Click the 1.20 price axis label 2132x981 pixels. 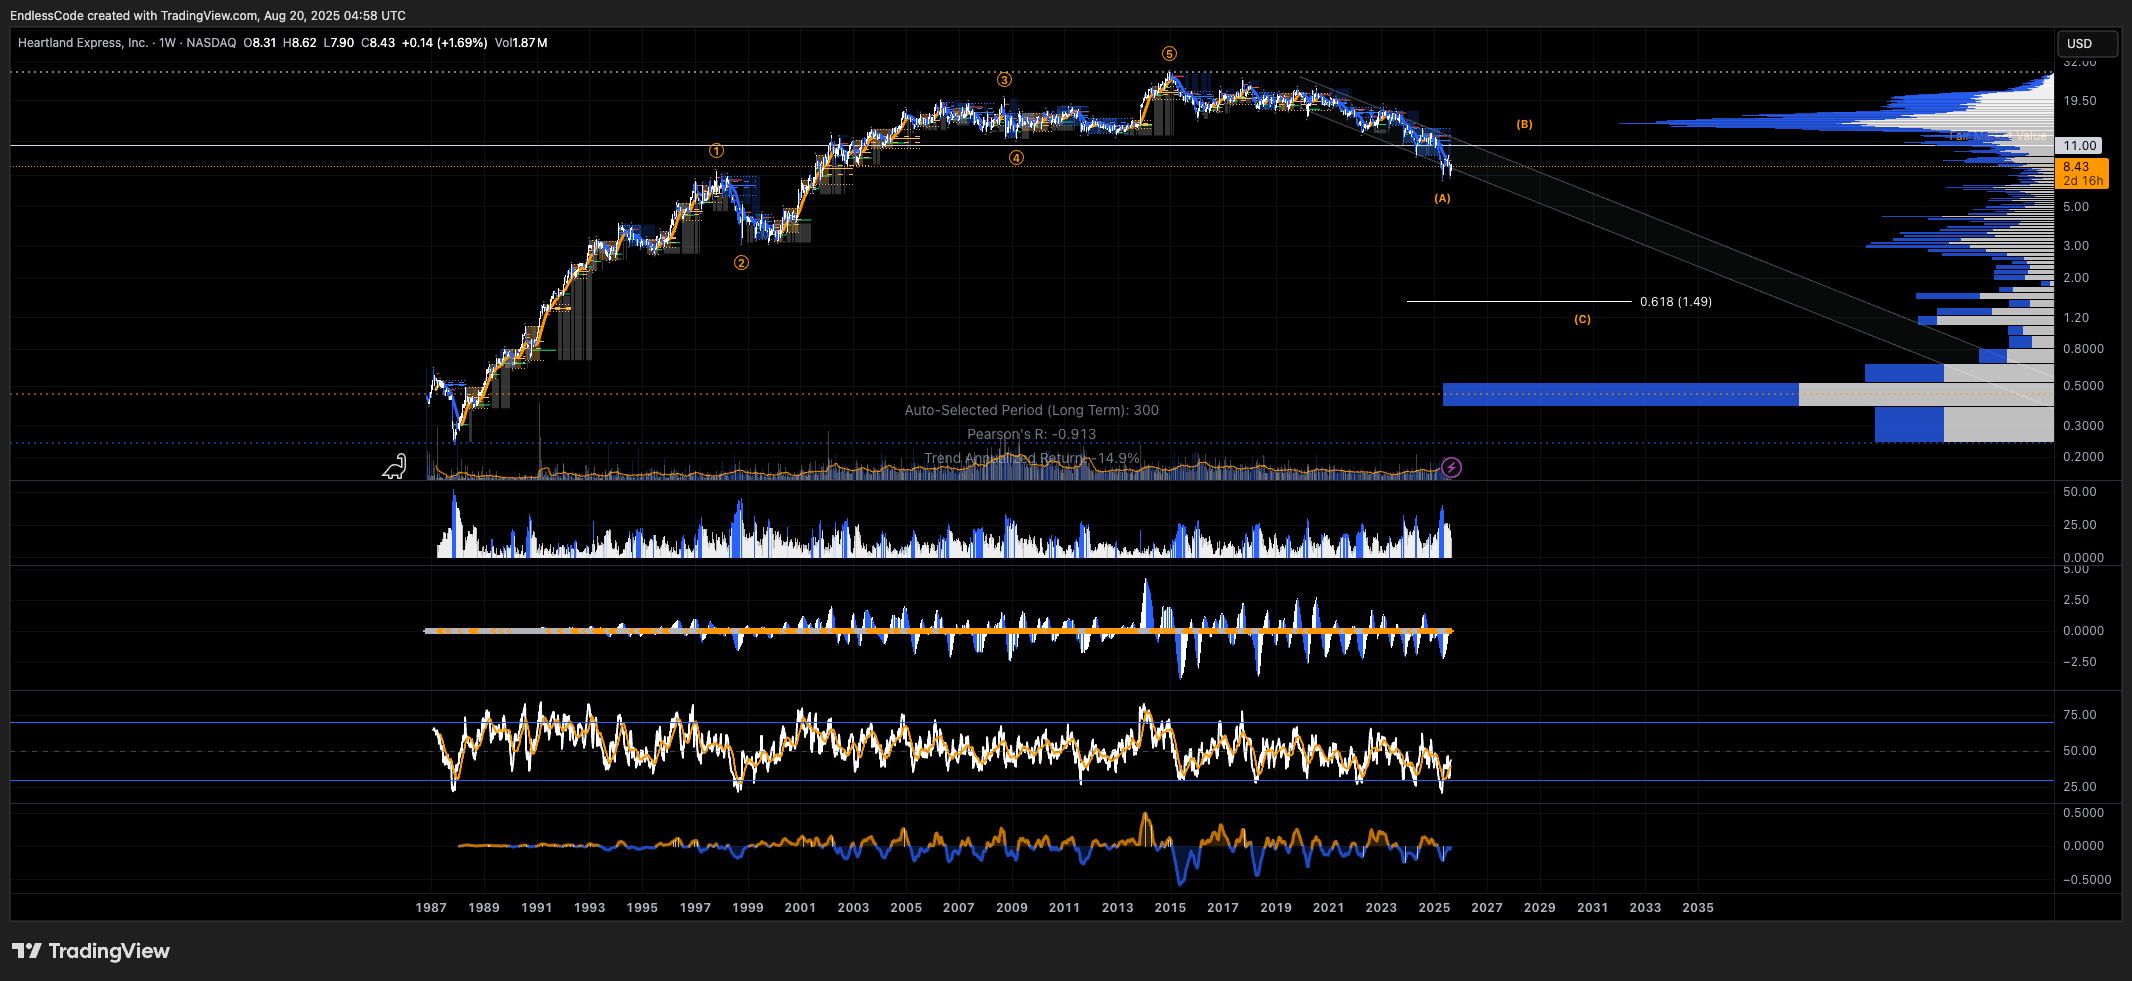coord(2076,318)
